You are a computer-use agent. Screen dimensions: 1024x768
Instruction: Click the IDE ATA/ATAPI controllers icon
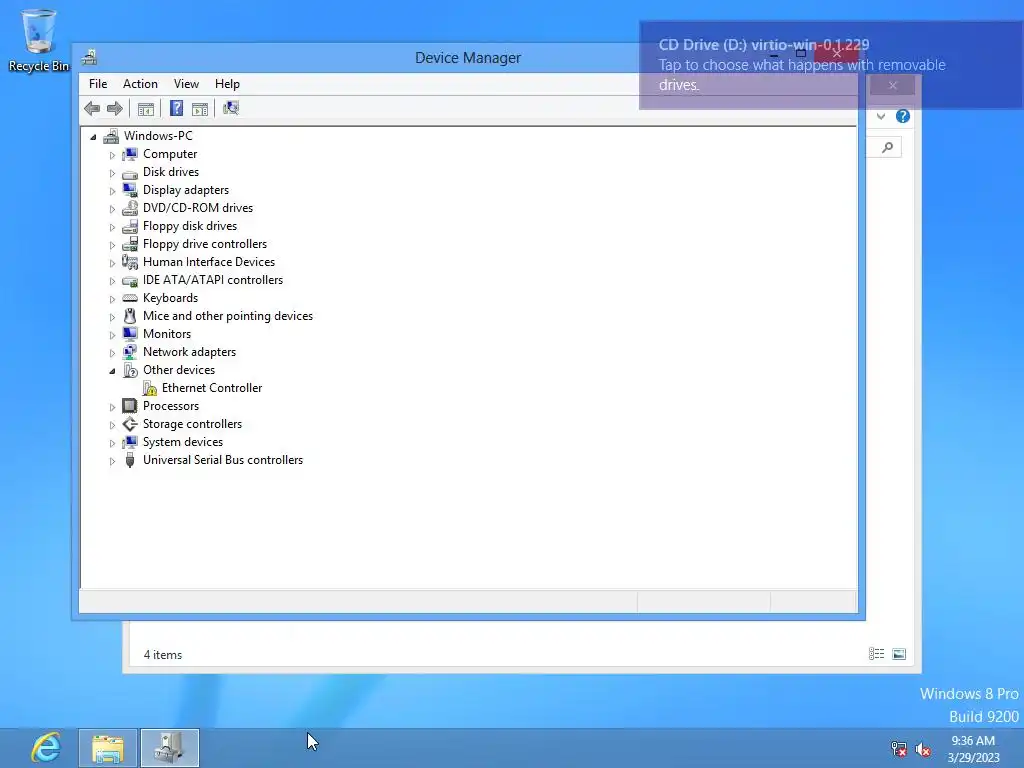(130, 280)
